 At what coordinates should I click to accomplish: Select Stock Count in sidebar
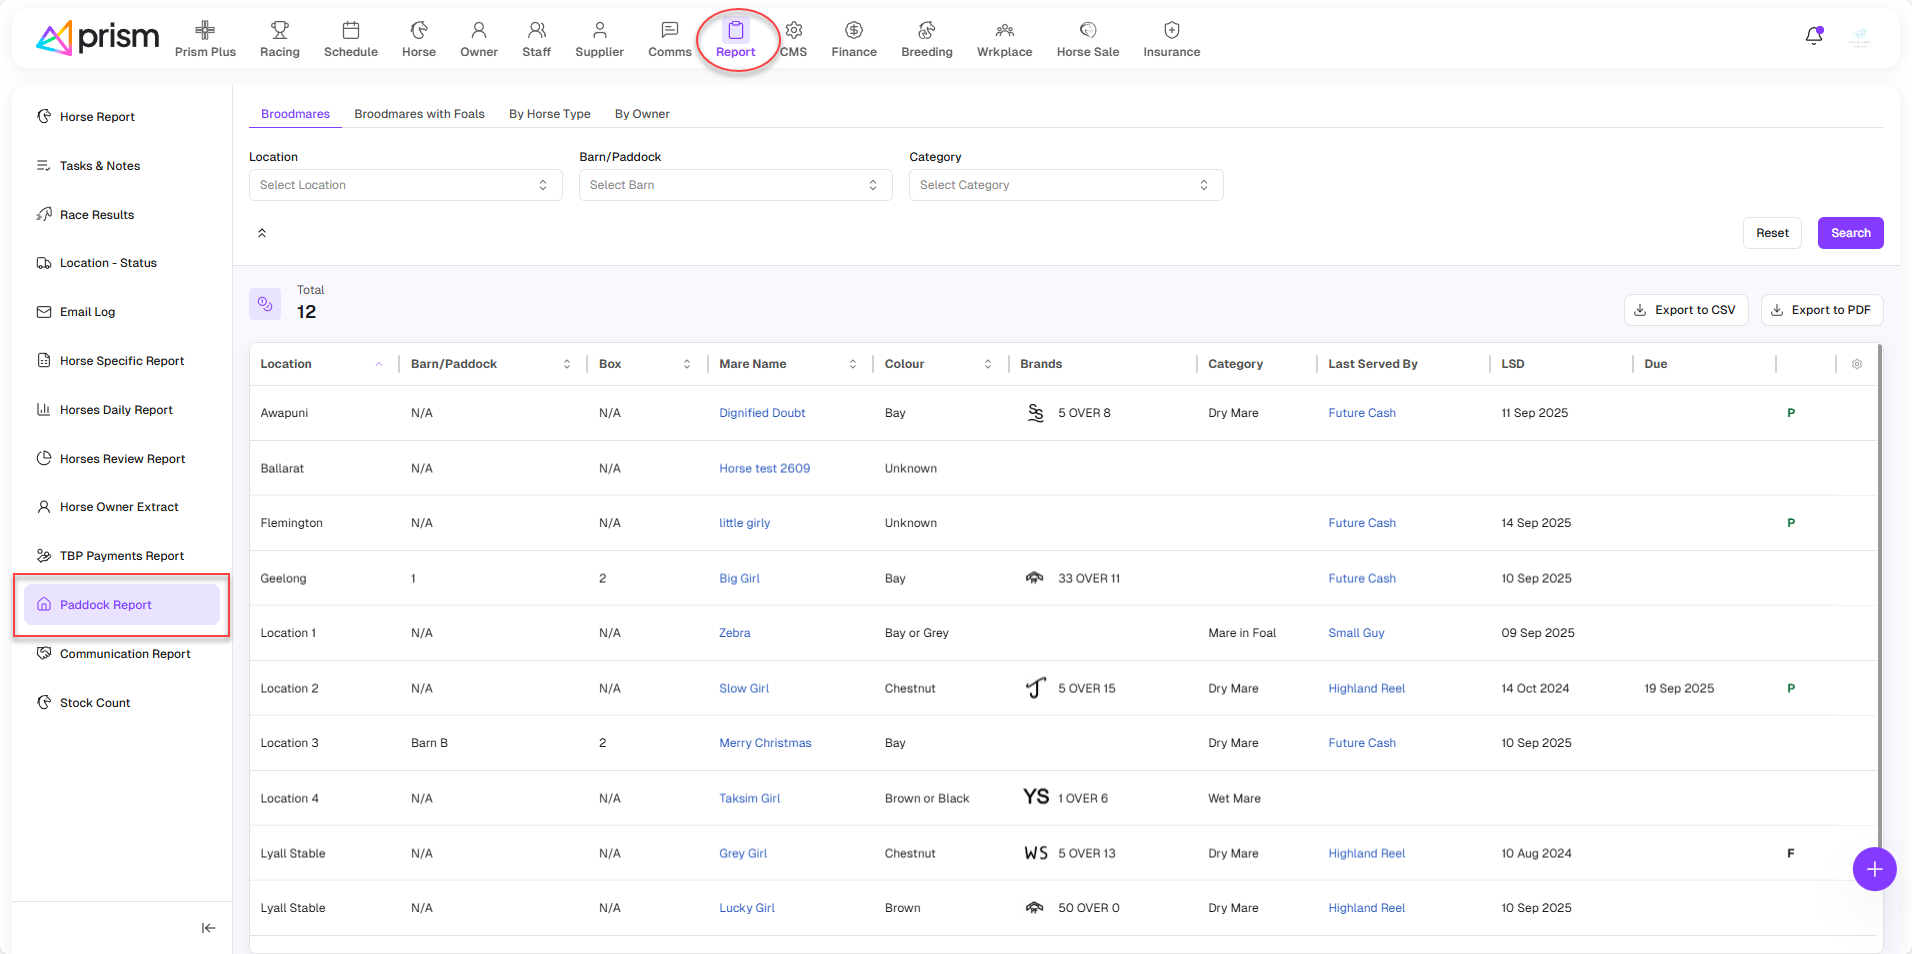[x=95, y=703]
